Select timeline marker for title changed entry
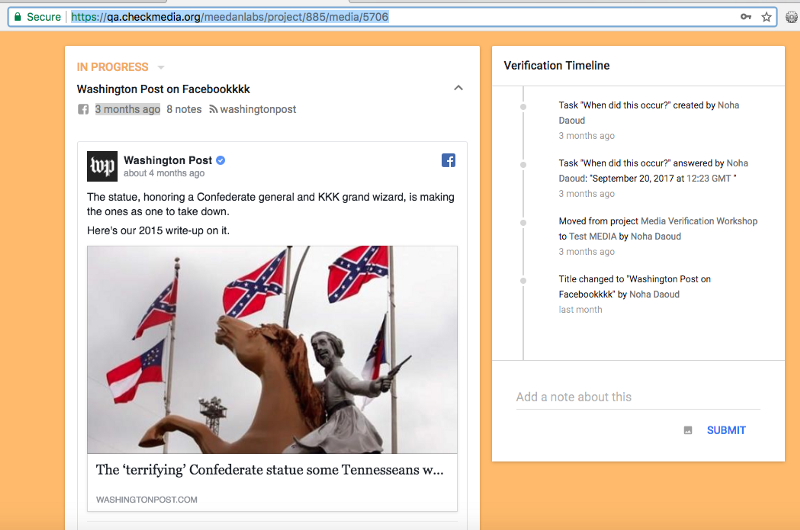800x530 pixels. coord(523,281)
